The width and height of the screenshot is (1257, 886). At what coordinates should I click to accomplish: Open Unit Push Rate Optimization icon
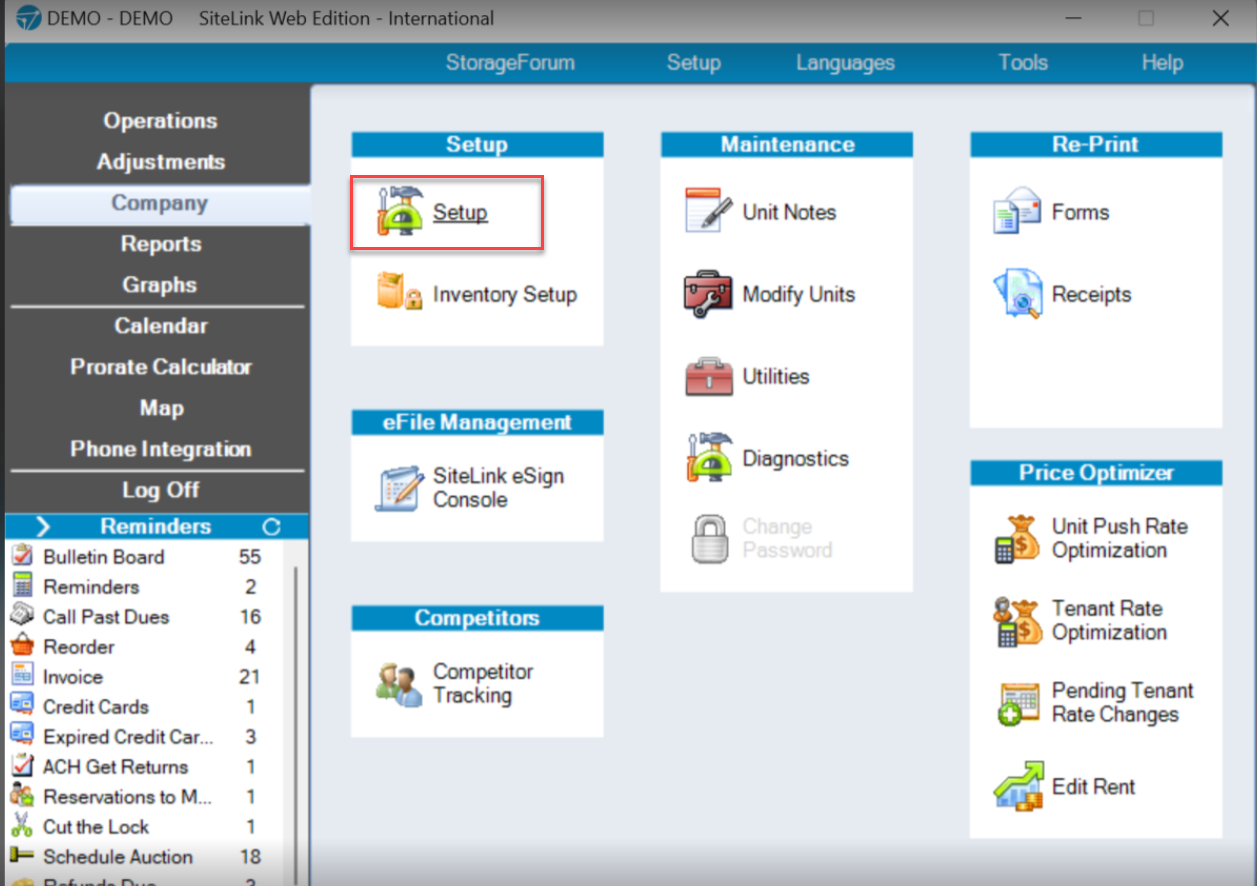(1018, 538)
